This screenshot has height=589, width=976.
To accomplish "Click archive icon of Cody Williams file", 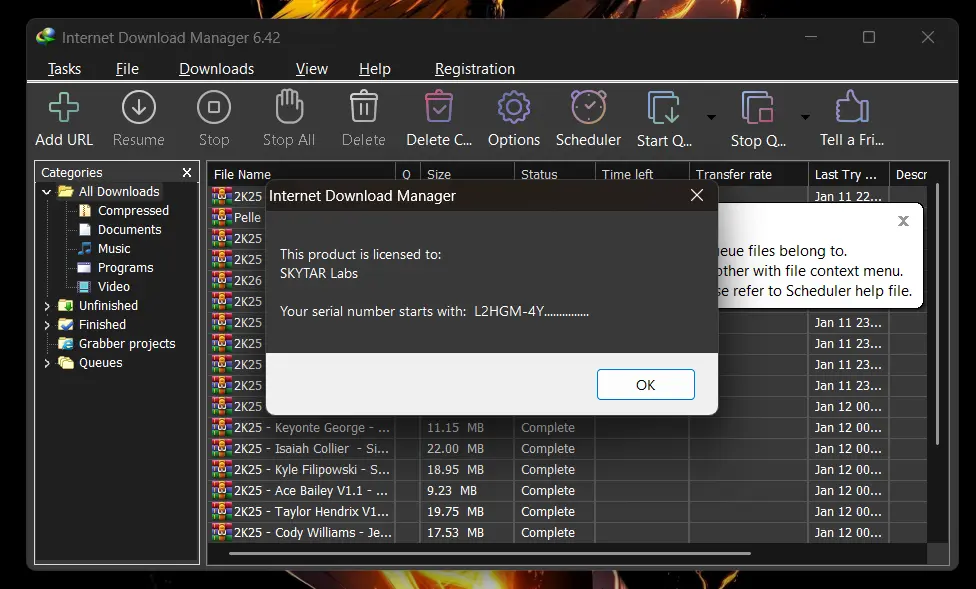I will pos(222,532).
